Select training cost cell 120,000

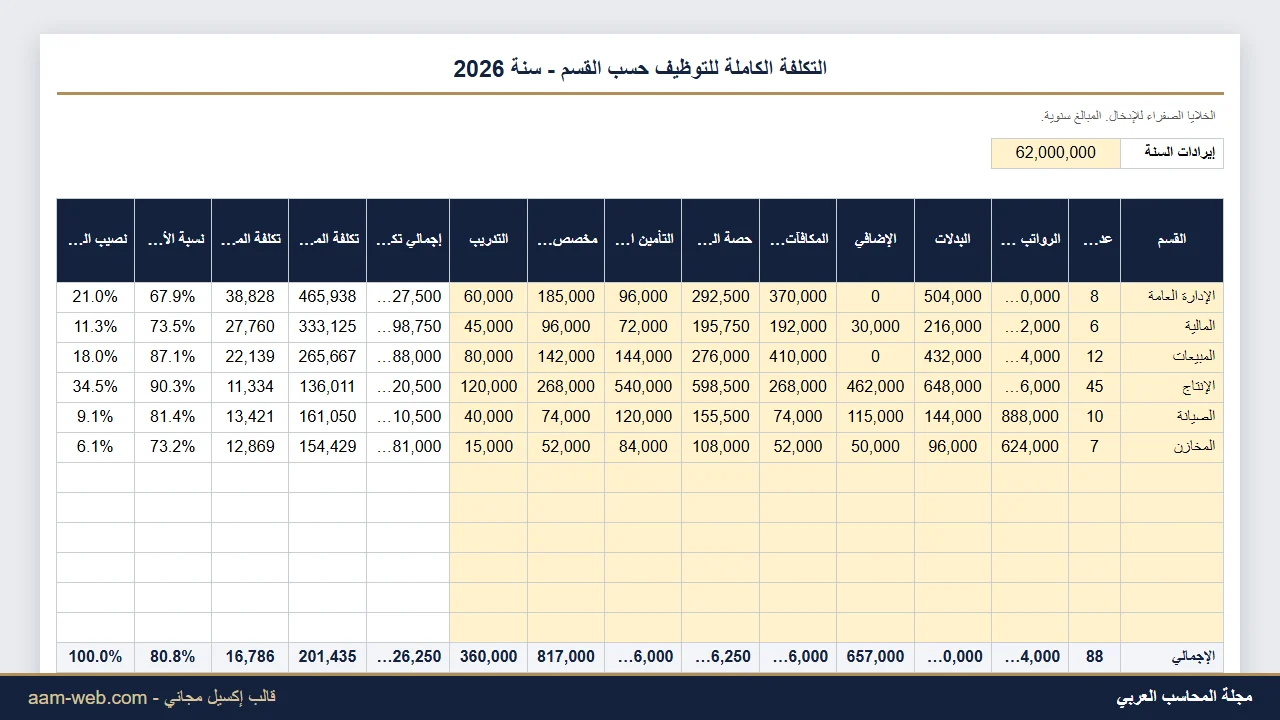pyautogui.click(x=488, y=387)
